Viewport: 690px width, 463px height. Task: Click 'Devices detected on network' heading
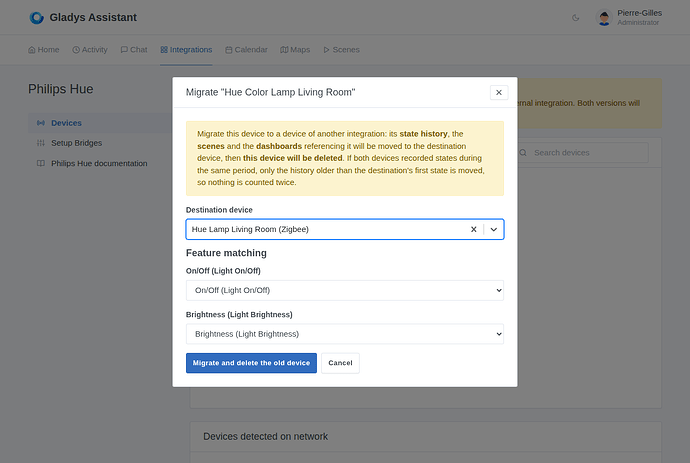pyautogui.click(x=265, y=437)
